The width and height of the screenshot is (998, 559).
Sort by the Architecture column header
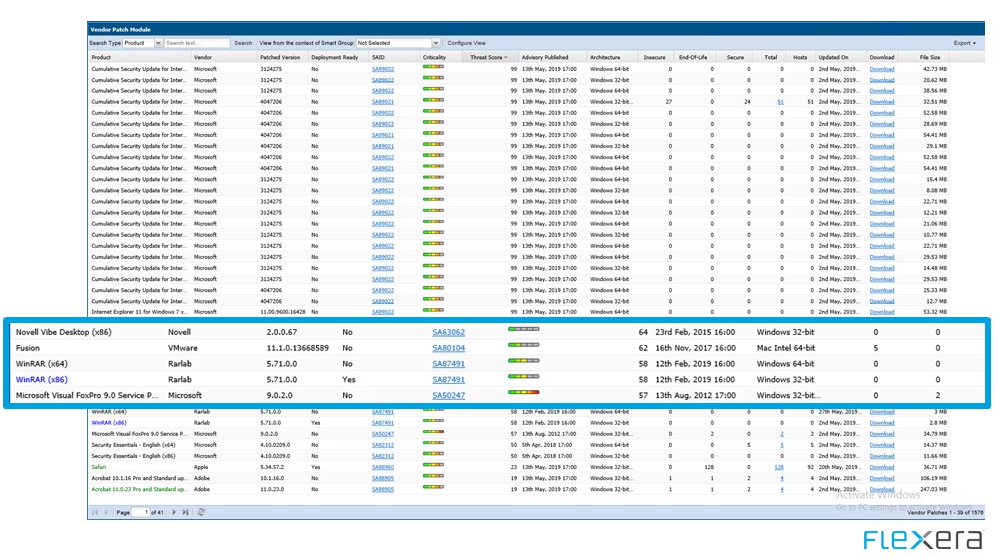click(x=611, y=57)
